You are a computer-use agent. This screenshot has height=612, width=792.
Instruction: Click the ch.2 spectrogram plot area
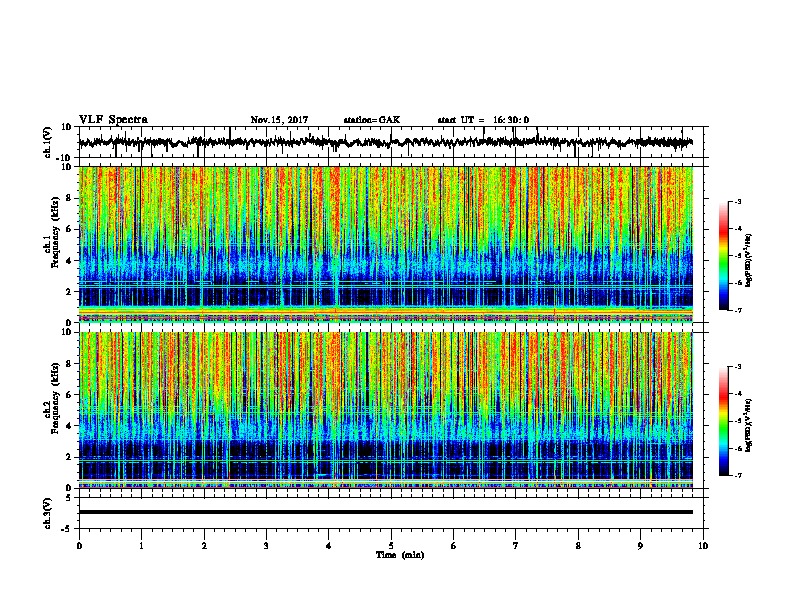[x=386, y=410]
